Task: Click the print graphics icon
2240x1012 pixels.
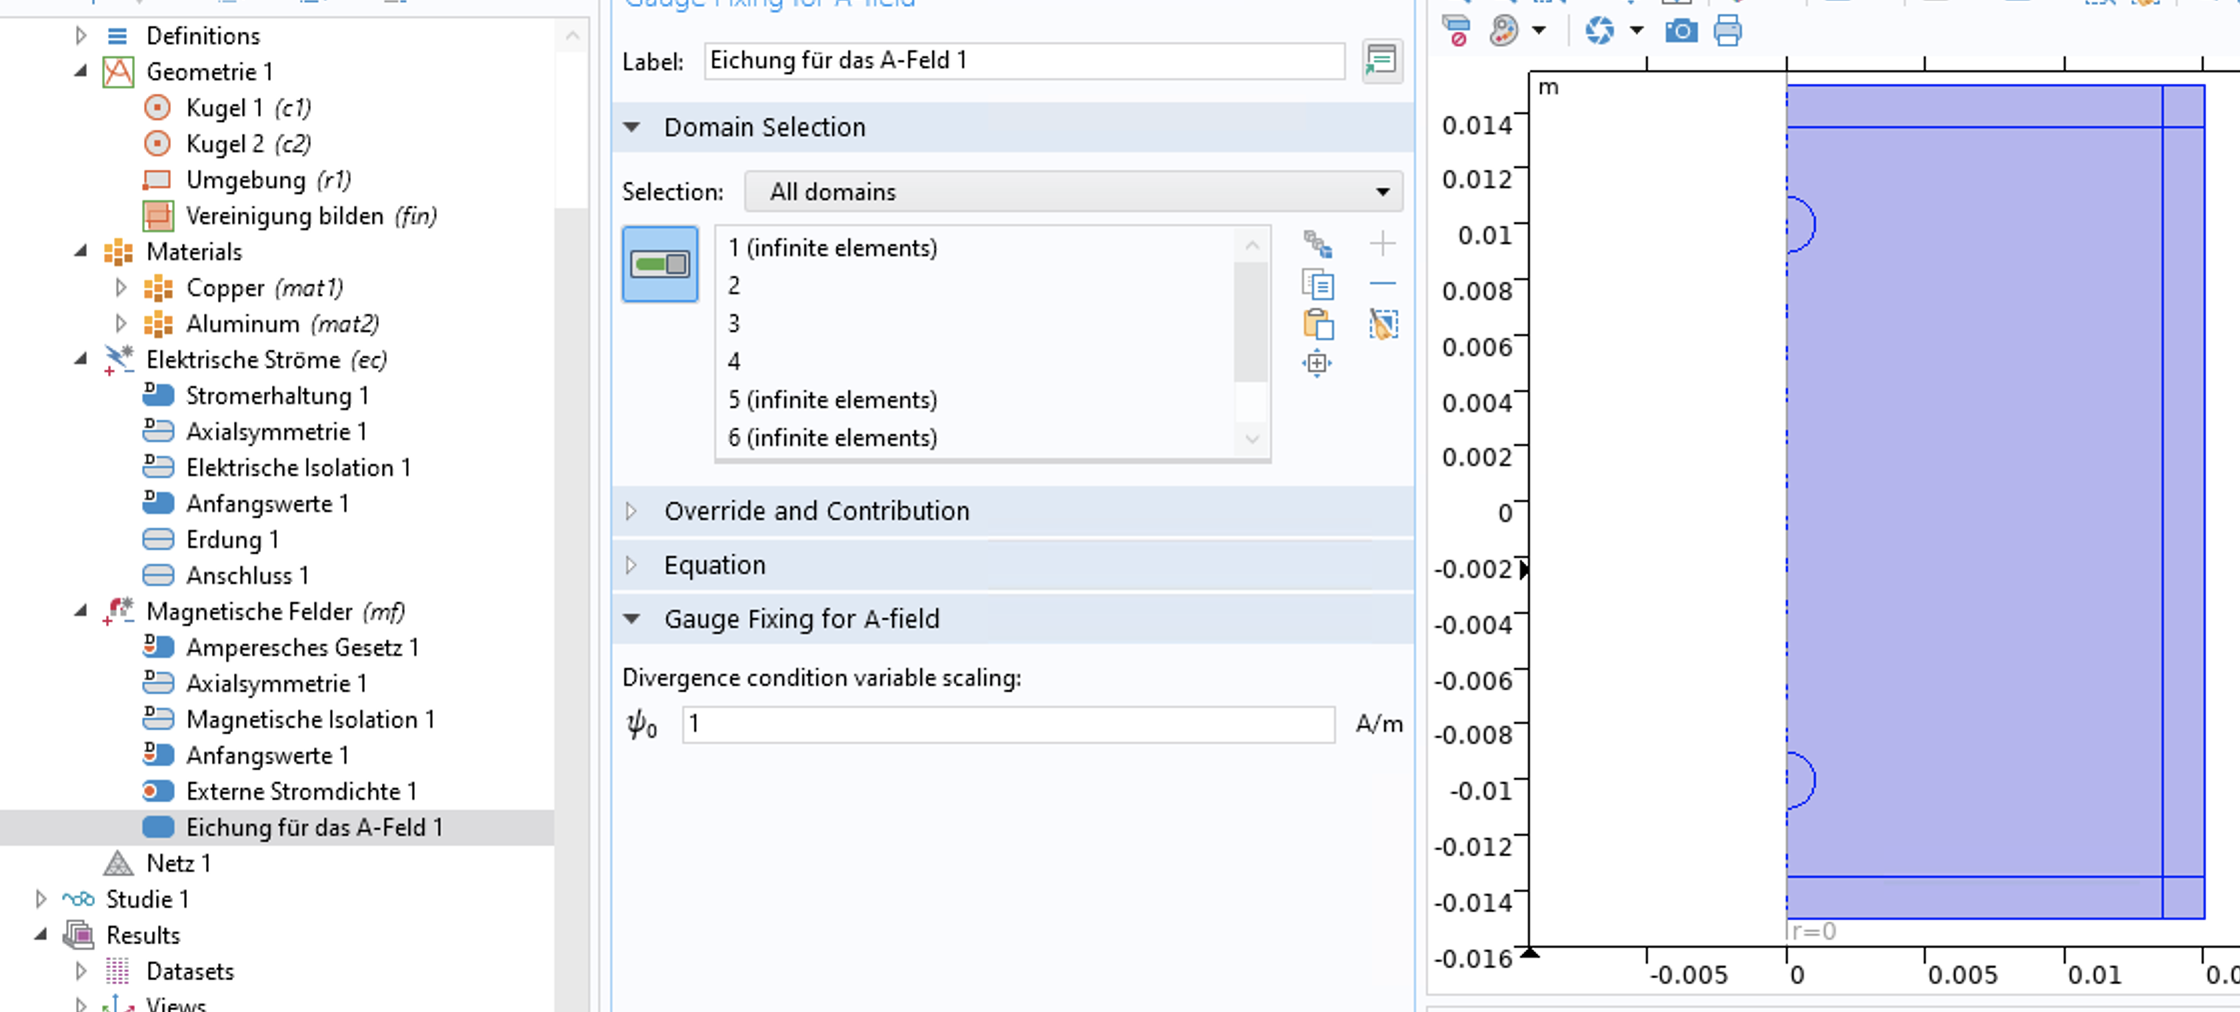Action: tap(1727, 31)
